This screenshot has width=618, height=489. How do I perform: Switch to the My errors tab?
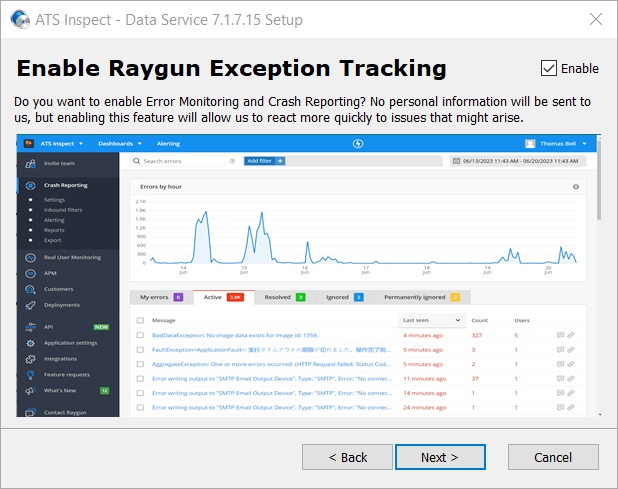[161, 297]
